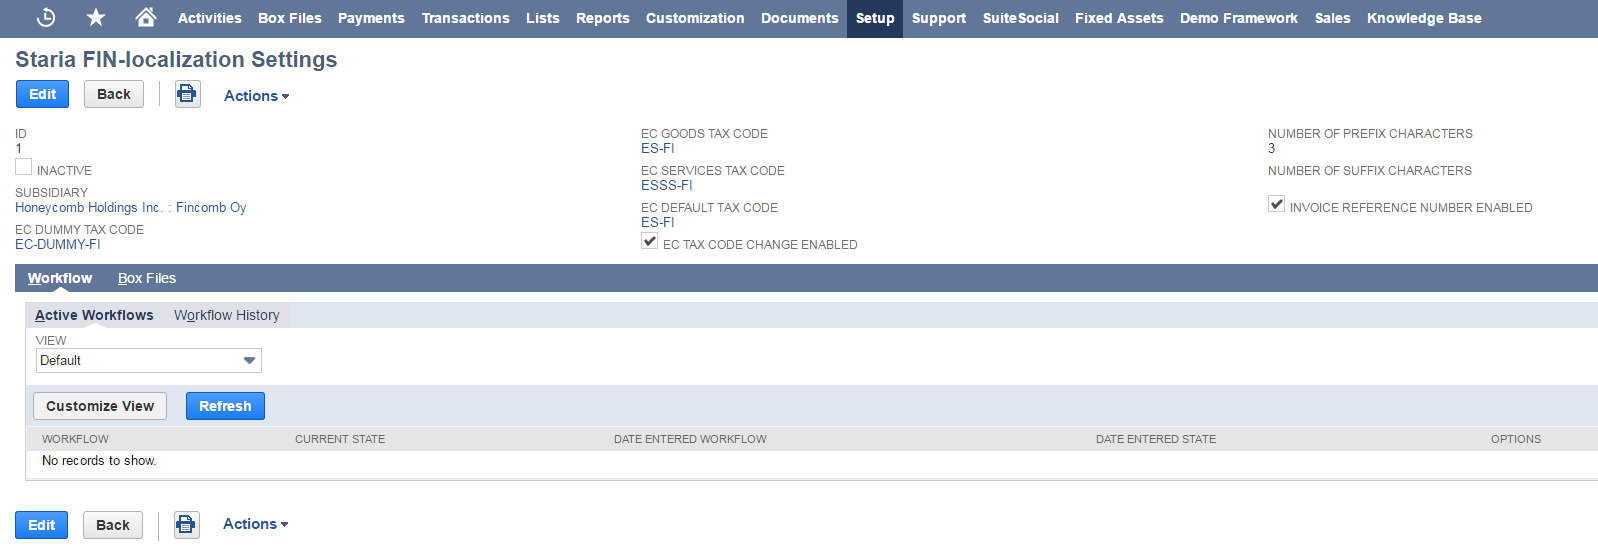Open the Recent Records clock icon
This screenshot has width=1598, height=551.
click(x=46, y=17)
